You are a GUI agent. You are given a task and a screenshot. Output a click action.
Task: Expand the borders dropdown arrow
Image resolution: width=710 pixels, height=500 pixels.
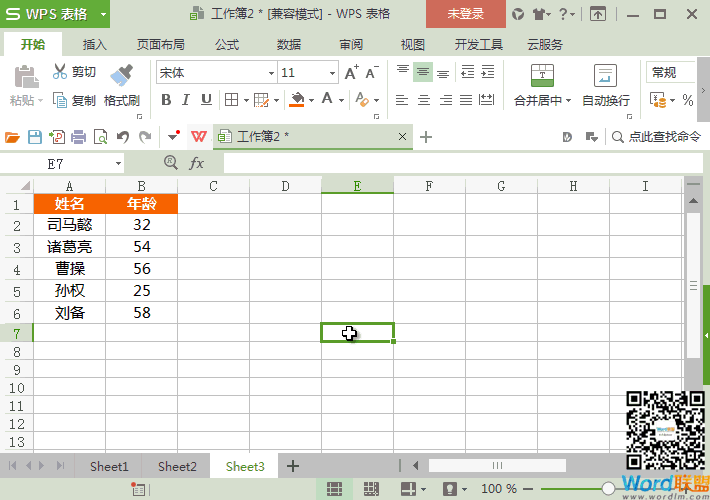click(x=246, y=100)
